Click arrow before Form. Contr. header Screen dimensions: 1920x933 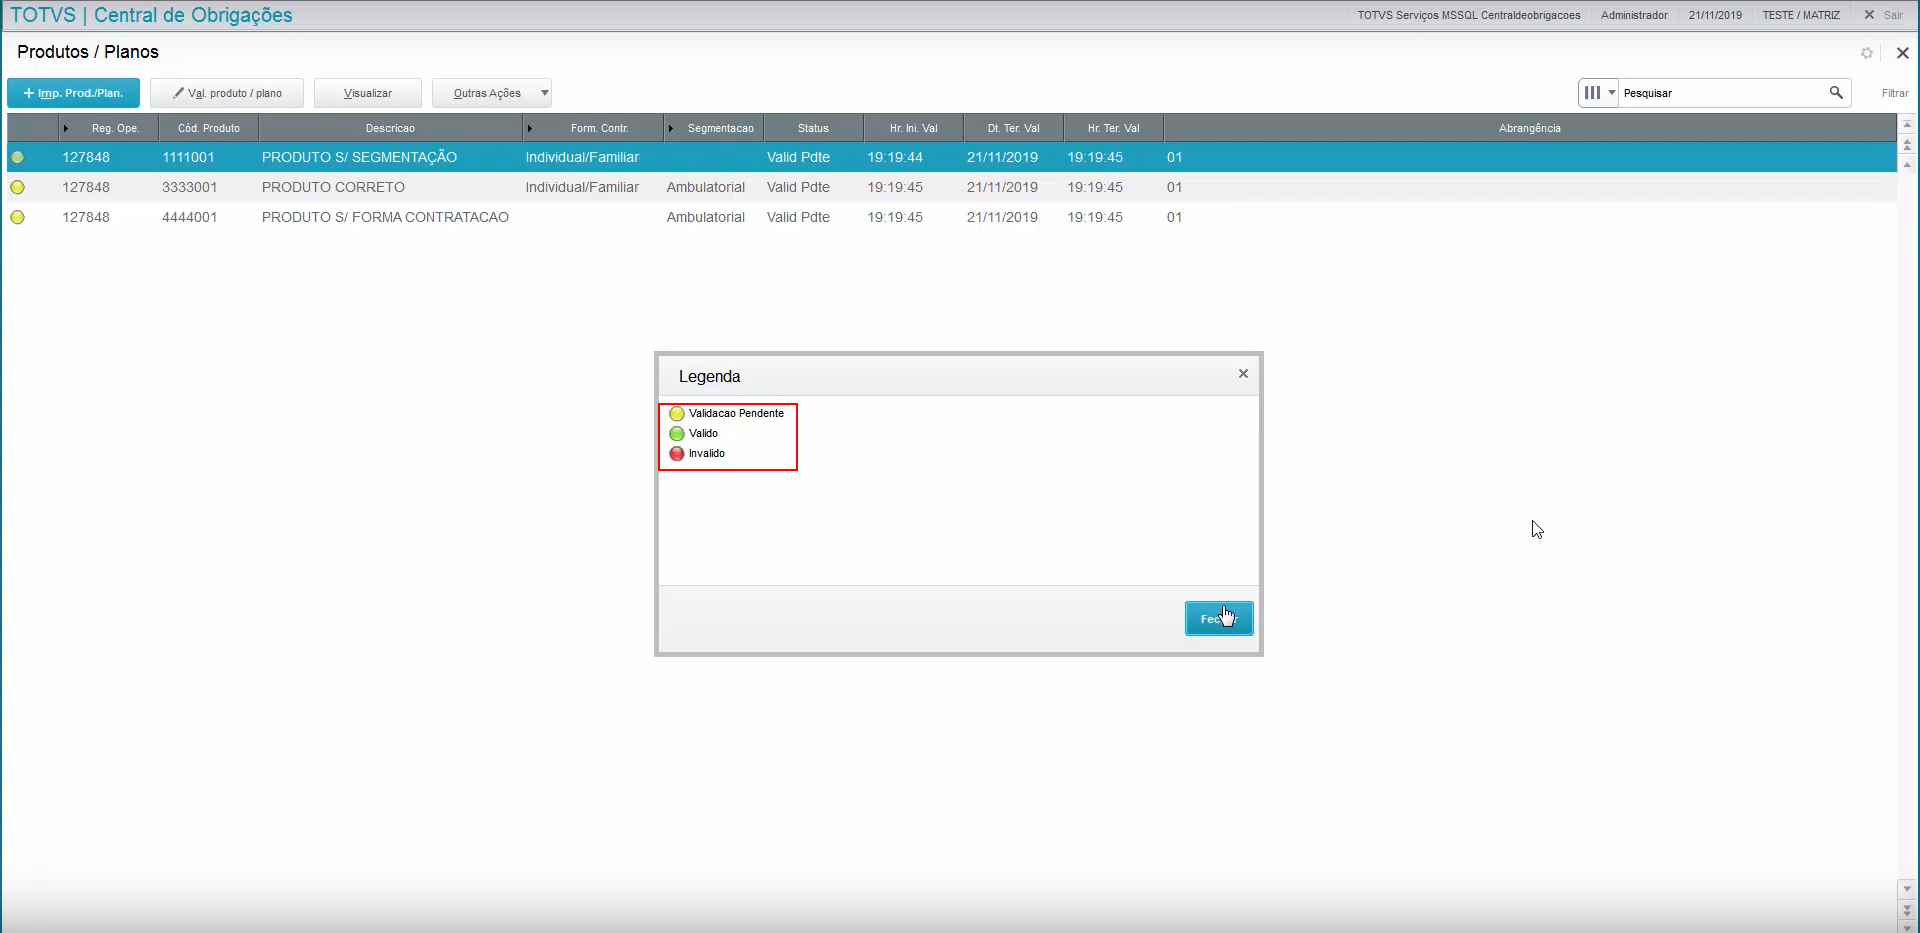[530, 128]
